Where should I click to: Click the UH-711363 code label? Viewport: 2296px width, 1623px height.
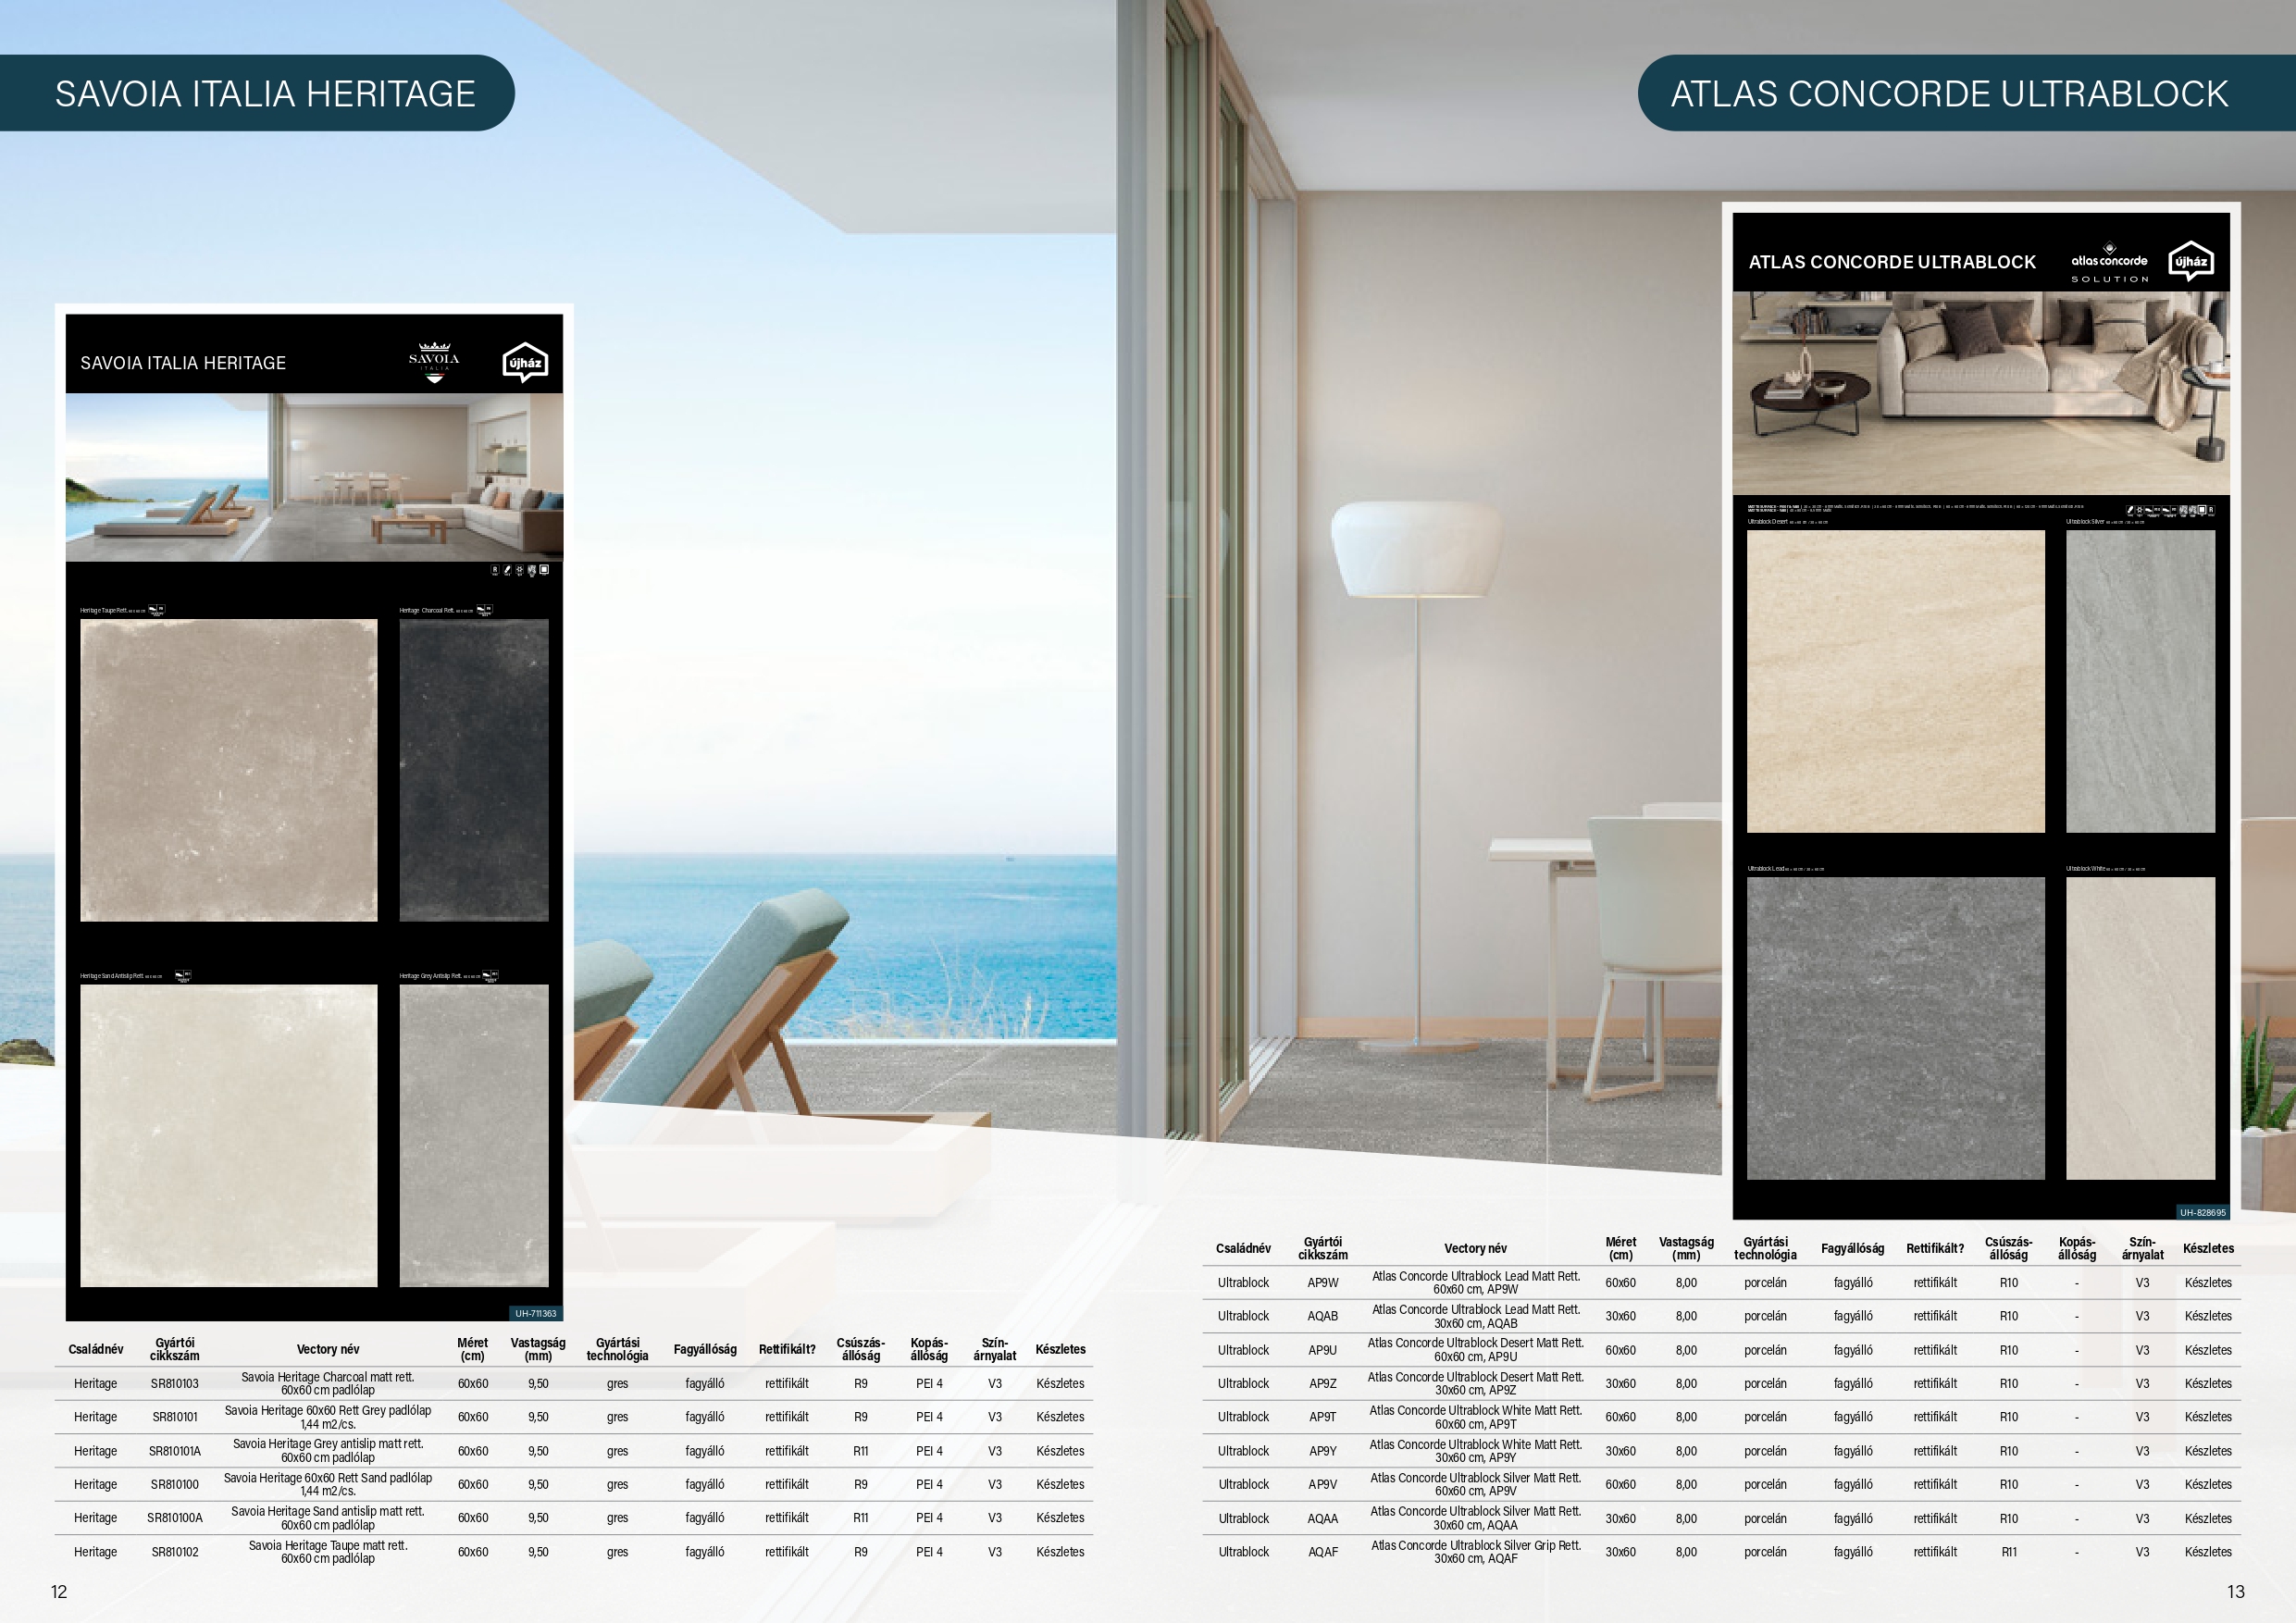(535, 1313)
